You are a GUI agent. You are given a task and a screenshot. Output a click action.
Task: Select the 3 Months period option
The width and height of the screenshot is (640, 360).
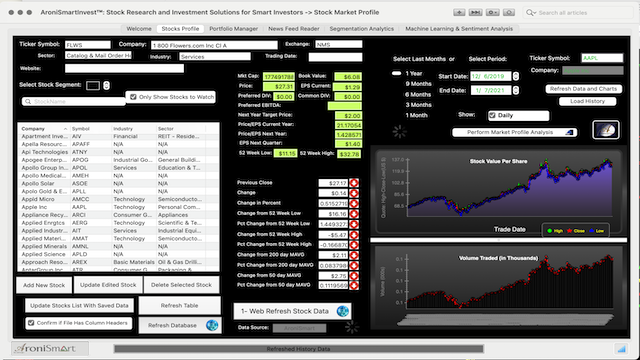point(418,105)
